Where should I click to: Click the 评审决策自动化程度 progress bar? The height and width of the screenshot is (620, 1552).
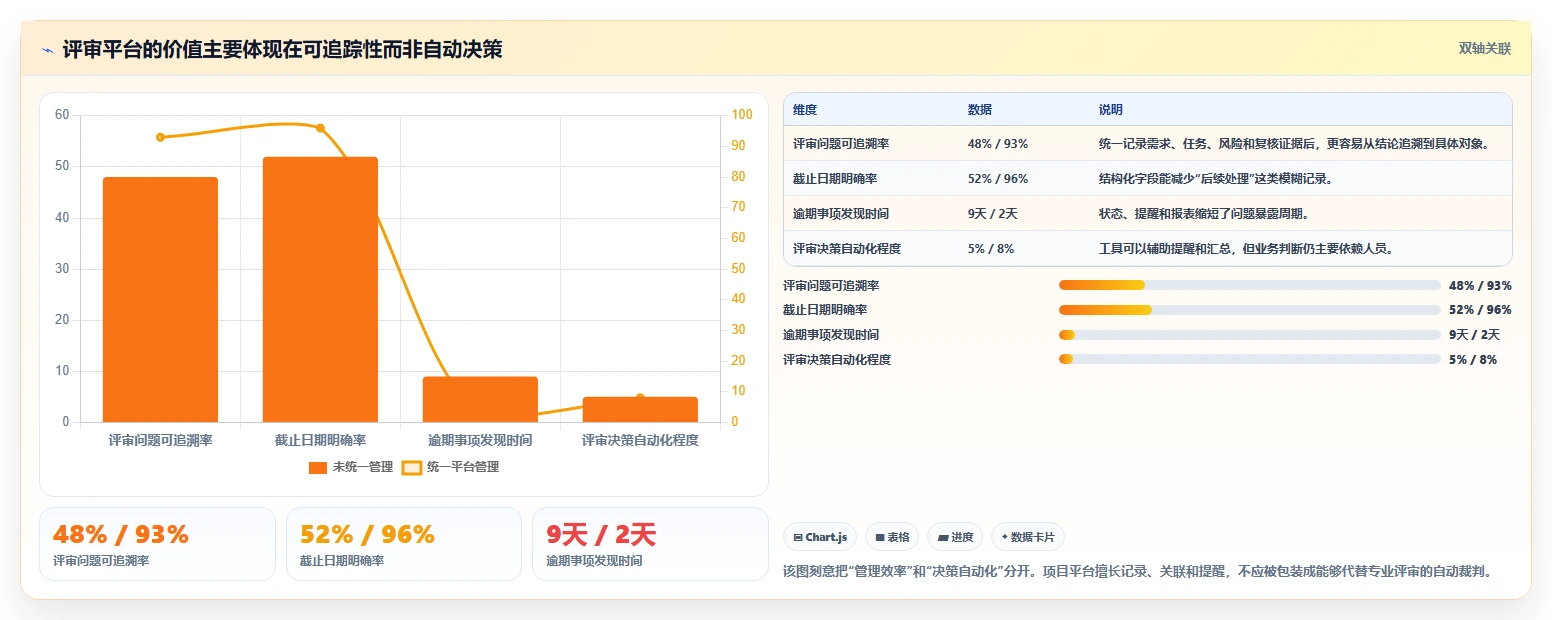click(1249, 359)
